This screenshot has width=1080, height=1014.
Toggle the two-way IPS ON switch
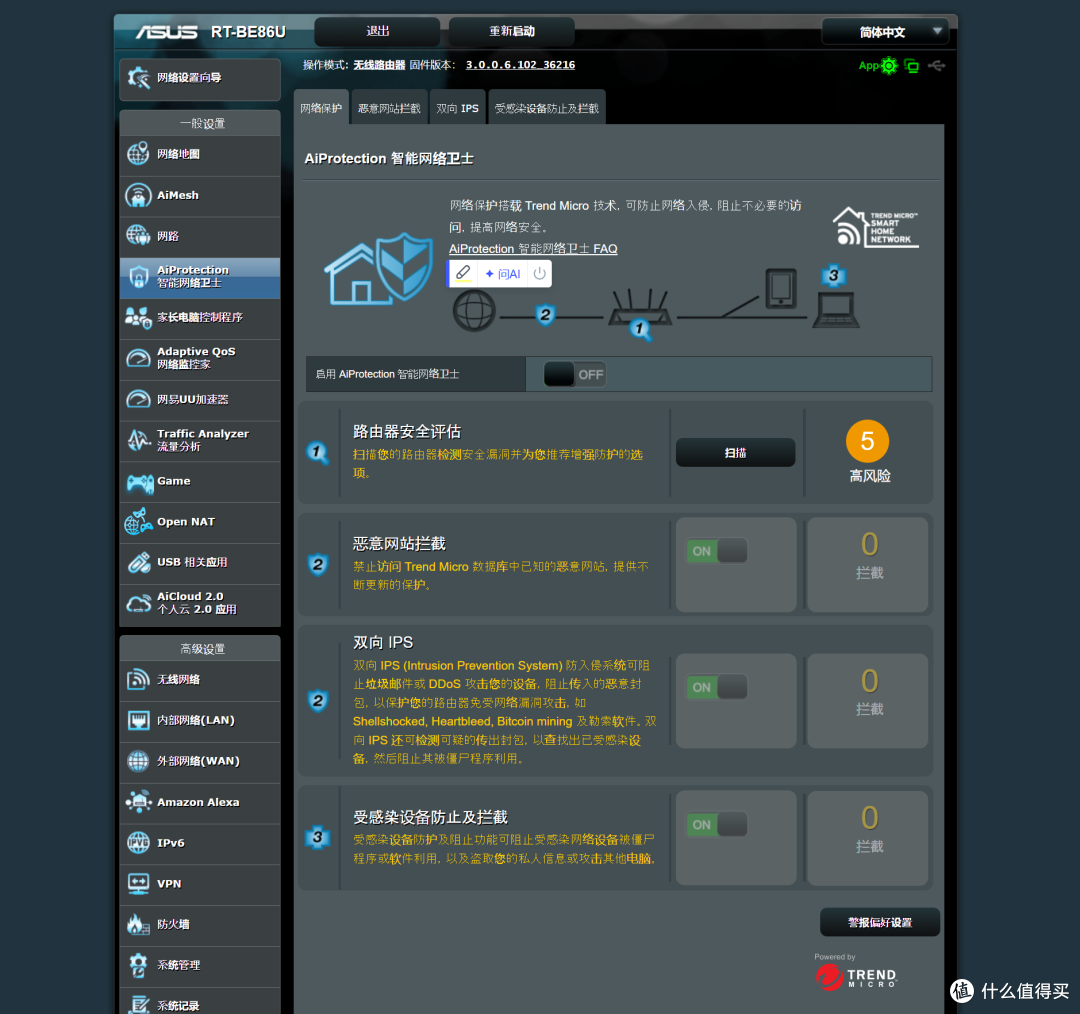717,687
